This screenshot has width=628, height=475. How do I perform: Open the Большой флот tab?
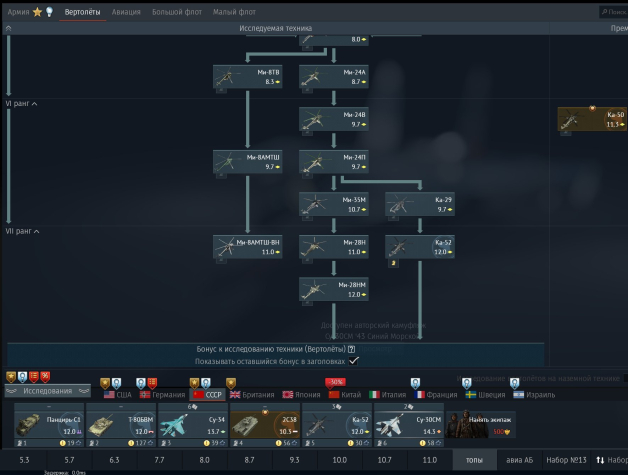tap(174, 12)
